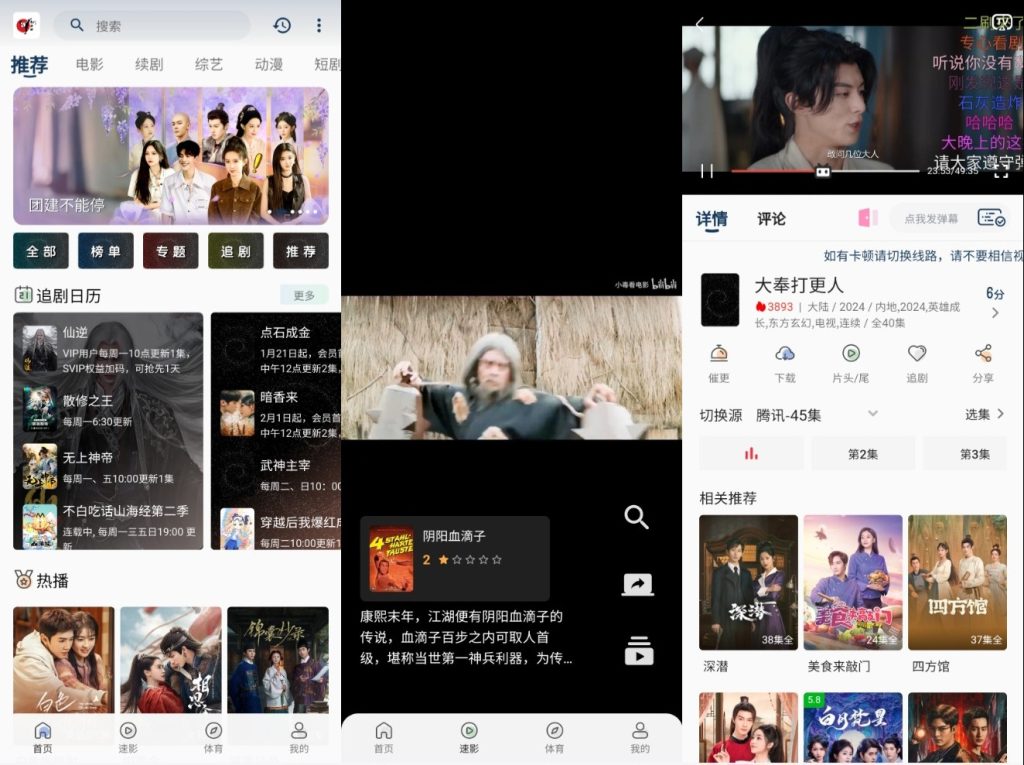Open details chevron under the 6分 rating
This screenshot has height=765, width=1024.
click(x=995, y=313)
